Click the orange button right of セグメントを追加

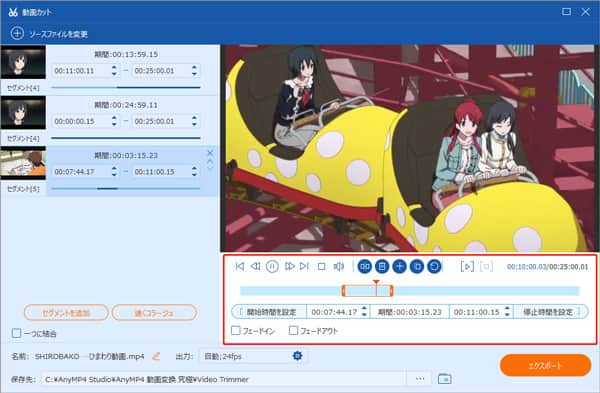[154, 313]
